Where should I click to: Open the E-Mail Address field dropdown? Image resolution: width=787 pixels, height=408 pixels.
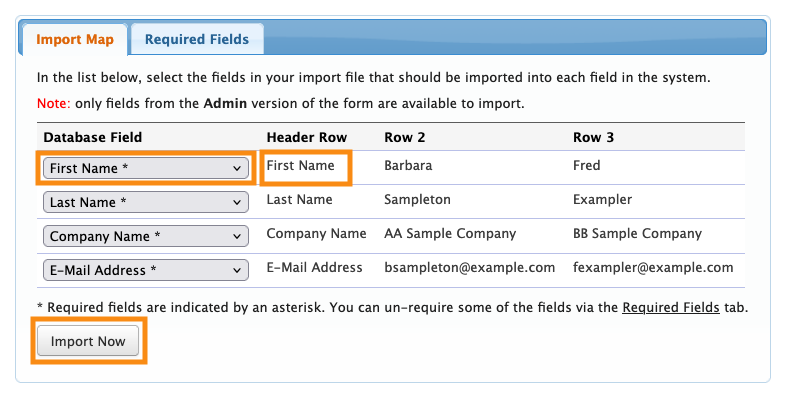pyautogui.click(x=145, y=270)
